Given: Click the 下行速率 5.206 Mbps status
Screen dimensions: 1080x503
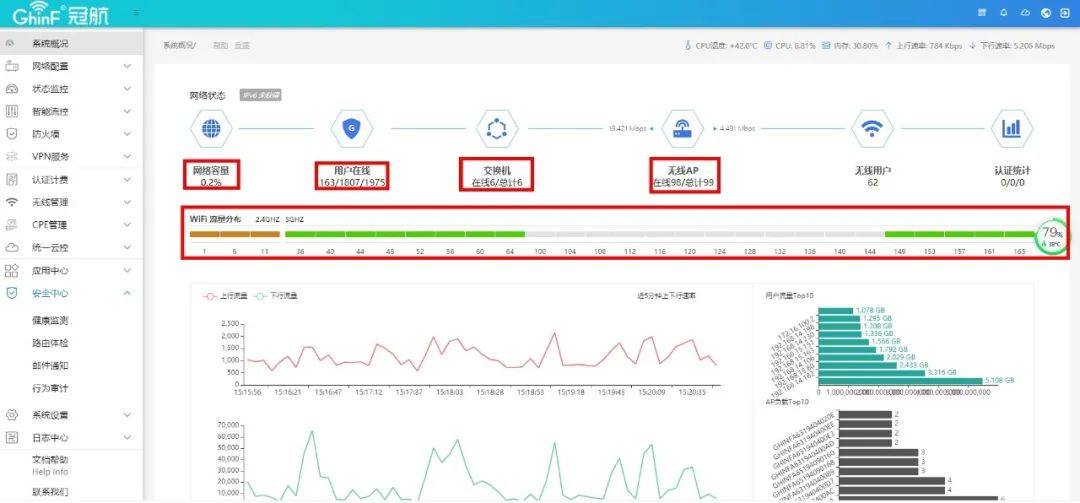Looking at the screenshot, I should click(x=1012, y=45).
